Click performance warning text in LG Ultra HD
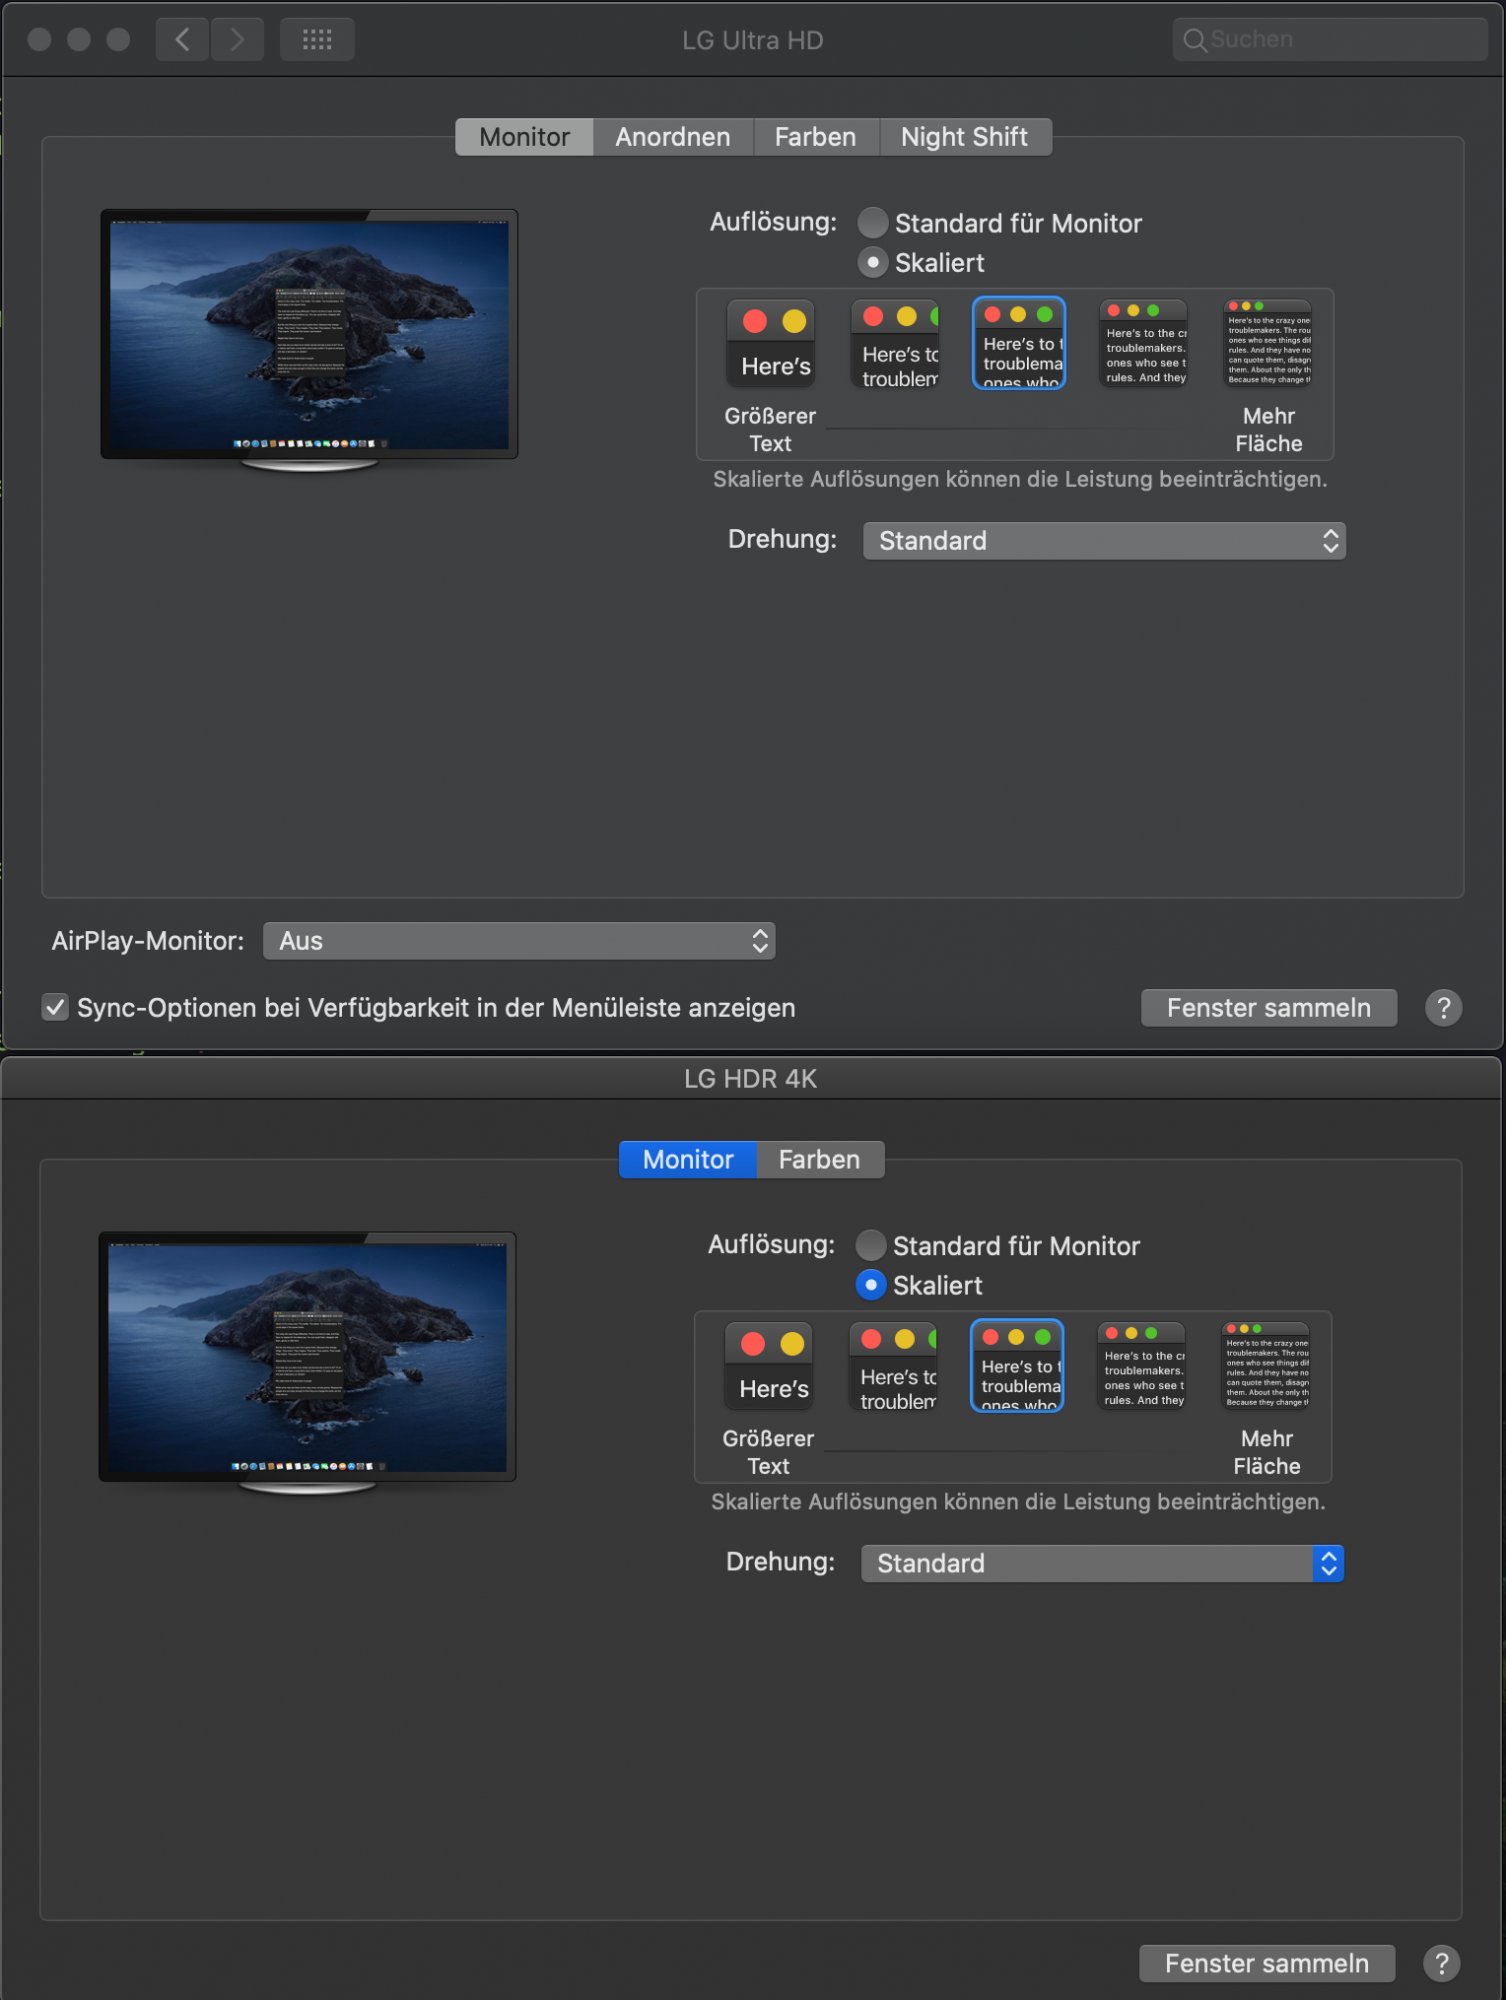Image resolution: width=1506 pixels, height=2000 pixels. (x=1020, y=480)
